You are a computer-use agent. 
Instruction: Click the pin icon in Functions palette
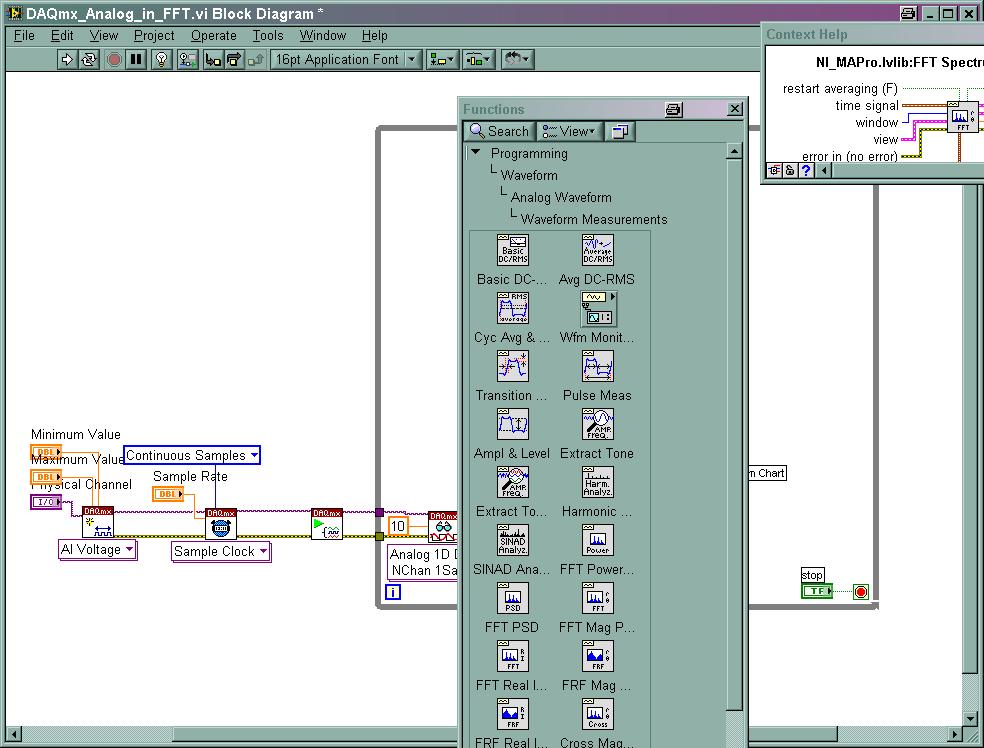point(673,110)
